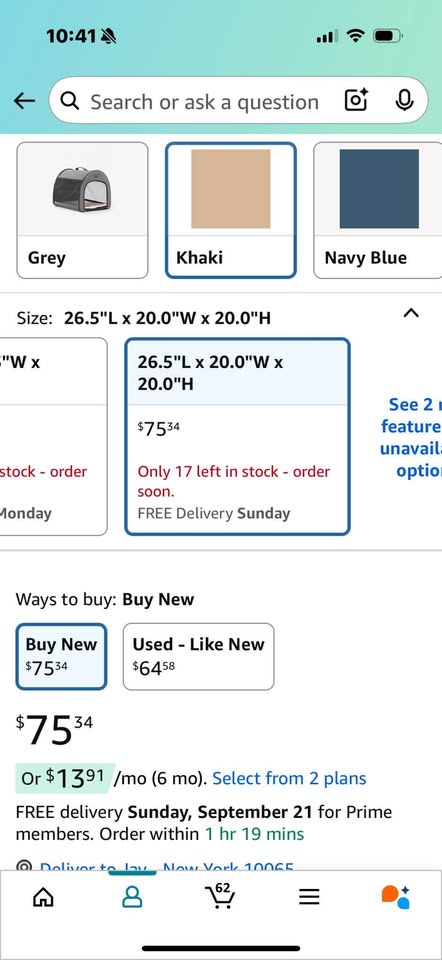
Task: Tap the microphone voice search icon
Action: coord(403,100)
